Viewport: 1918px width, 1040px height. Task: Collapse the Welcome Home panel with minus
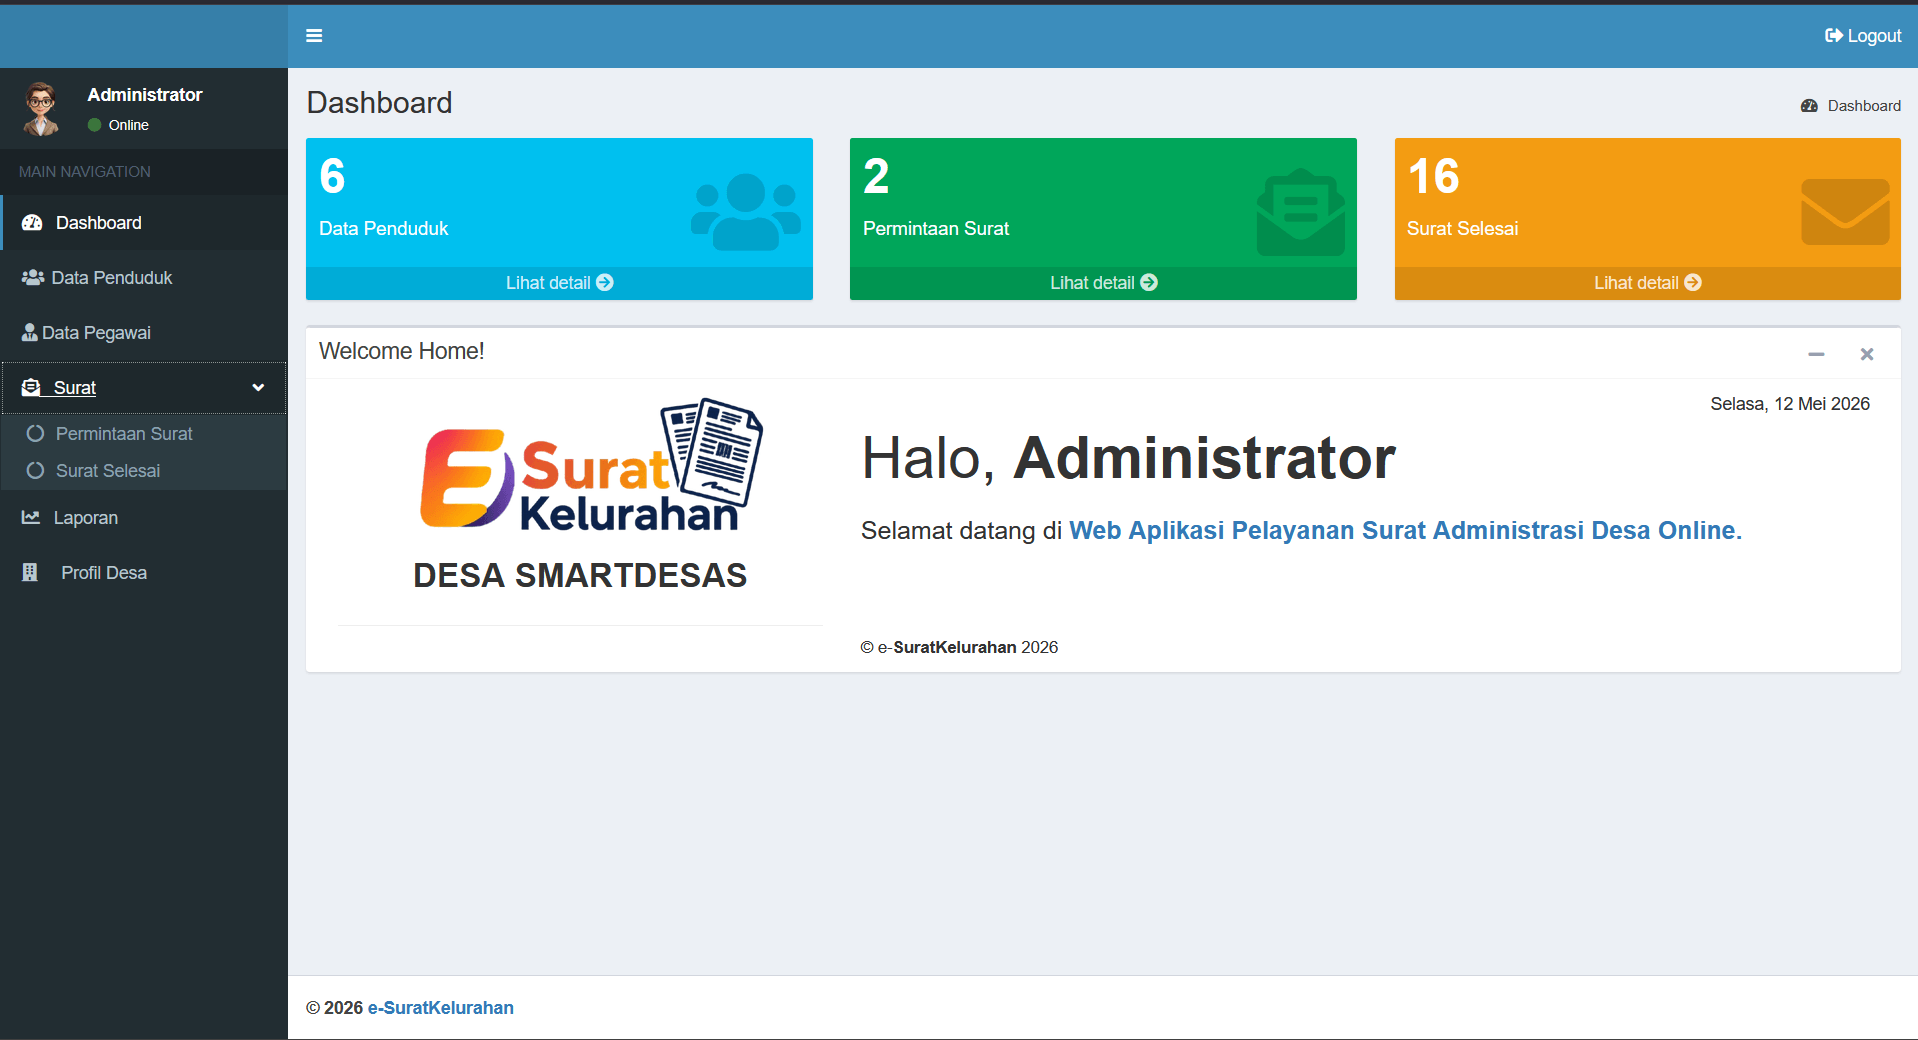(1816, 354)
